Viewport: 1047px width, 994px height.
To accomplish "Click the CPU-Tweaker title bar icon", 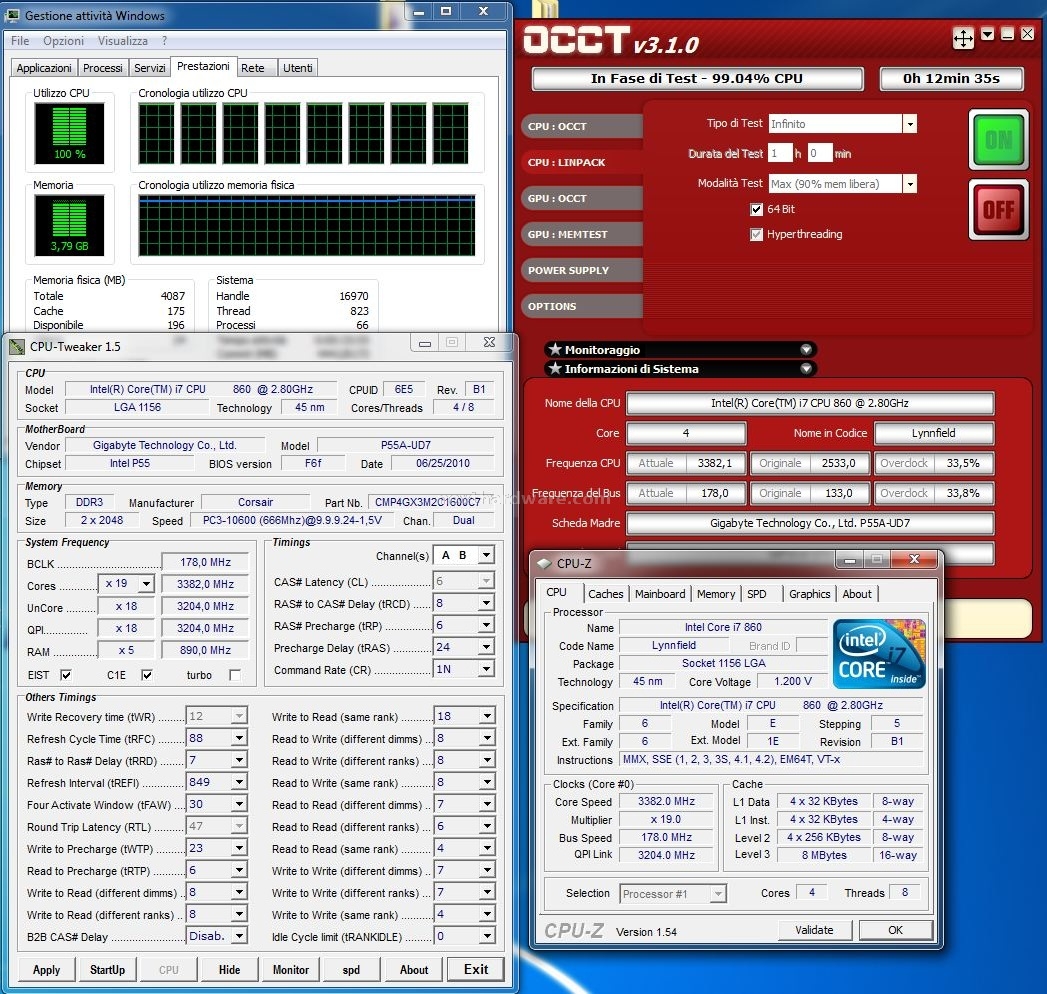I will coord(16,346).
